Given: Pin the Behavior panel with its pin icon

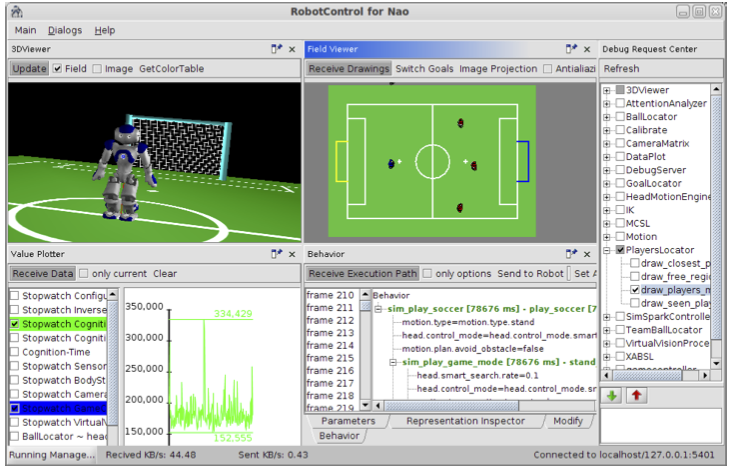Looking at the screenshot, I should click(x=572, y=254).
